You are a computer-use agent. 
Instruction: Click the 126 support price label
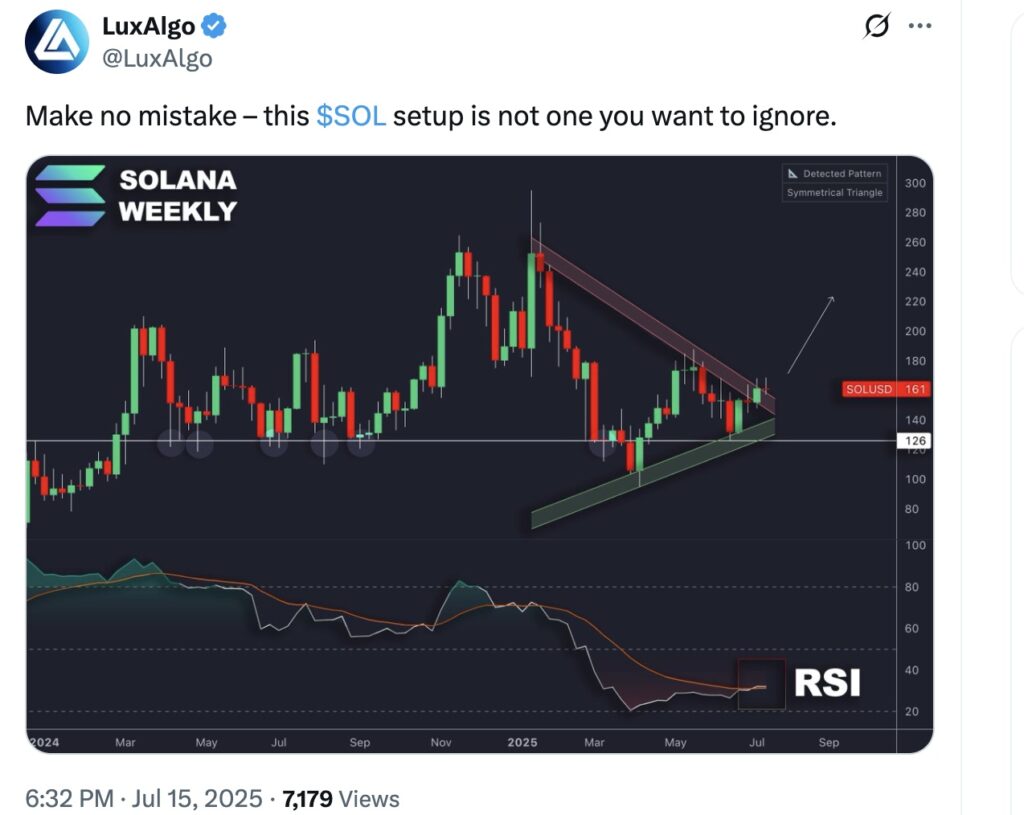pos(914,441)
